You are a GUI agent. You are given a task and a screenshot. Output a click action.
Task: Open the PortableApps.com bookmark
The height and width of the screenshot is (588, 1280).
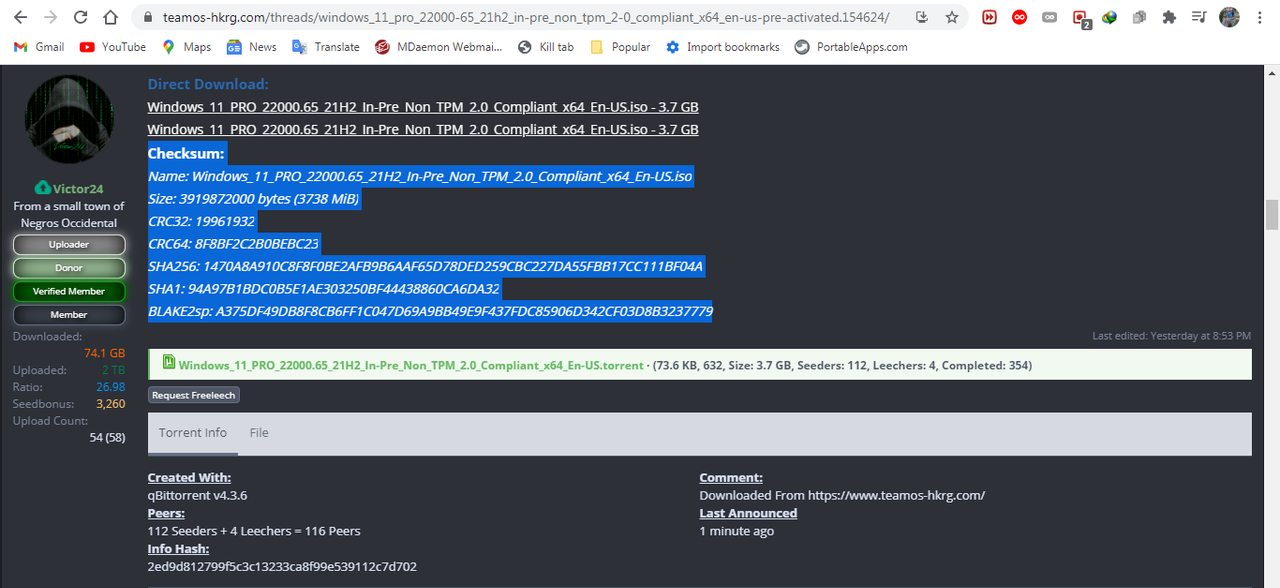[851, 47]
